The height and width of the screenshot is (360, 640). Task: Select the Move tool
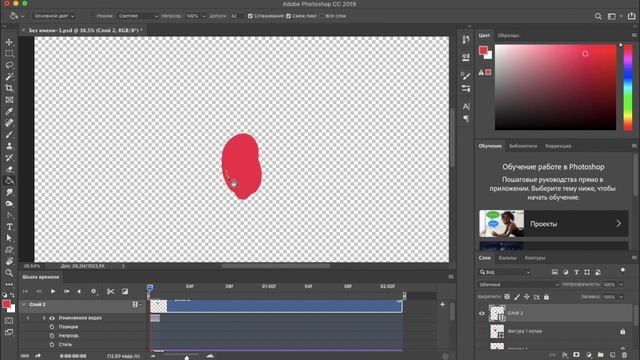9,42
